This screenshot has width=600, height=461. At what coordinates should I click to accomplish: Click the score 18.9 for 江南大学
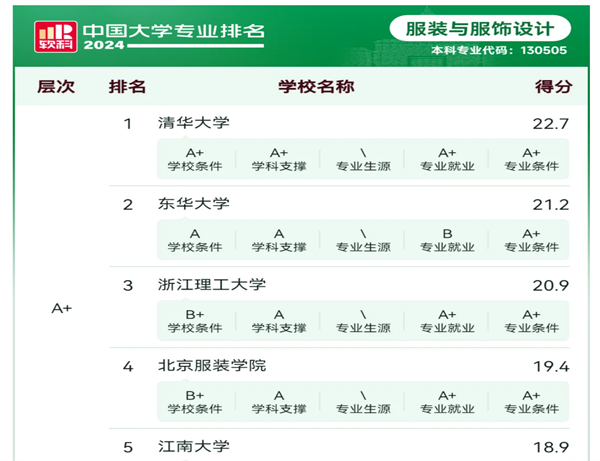pos(551,447)
